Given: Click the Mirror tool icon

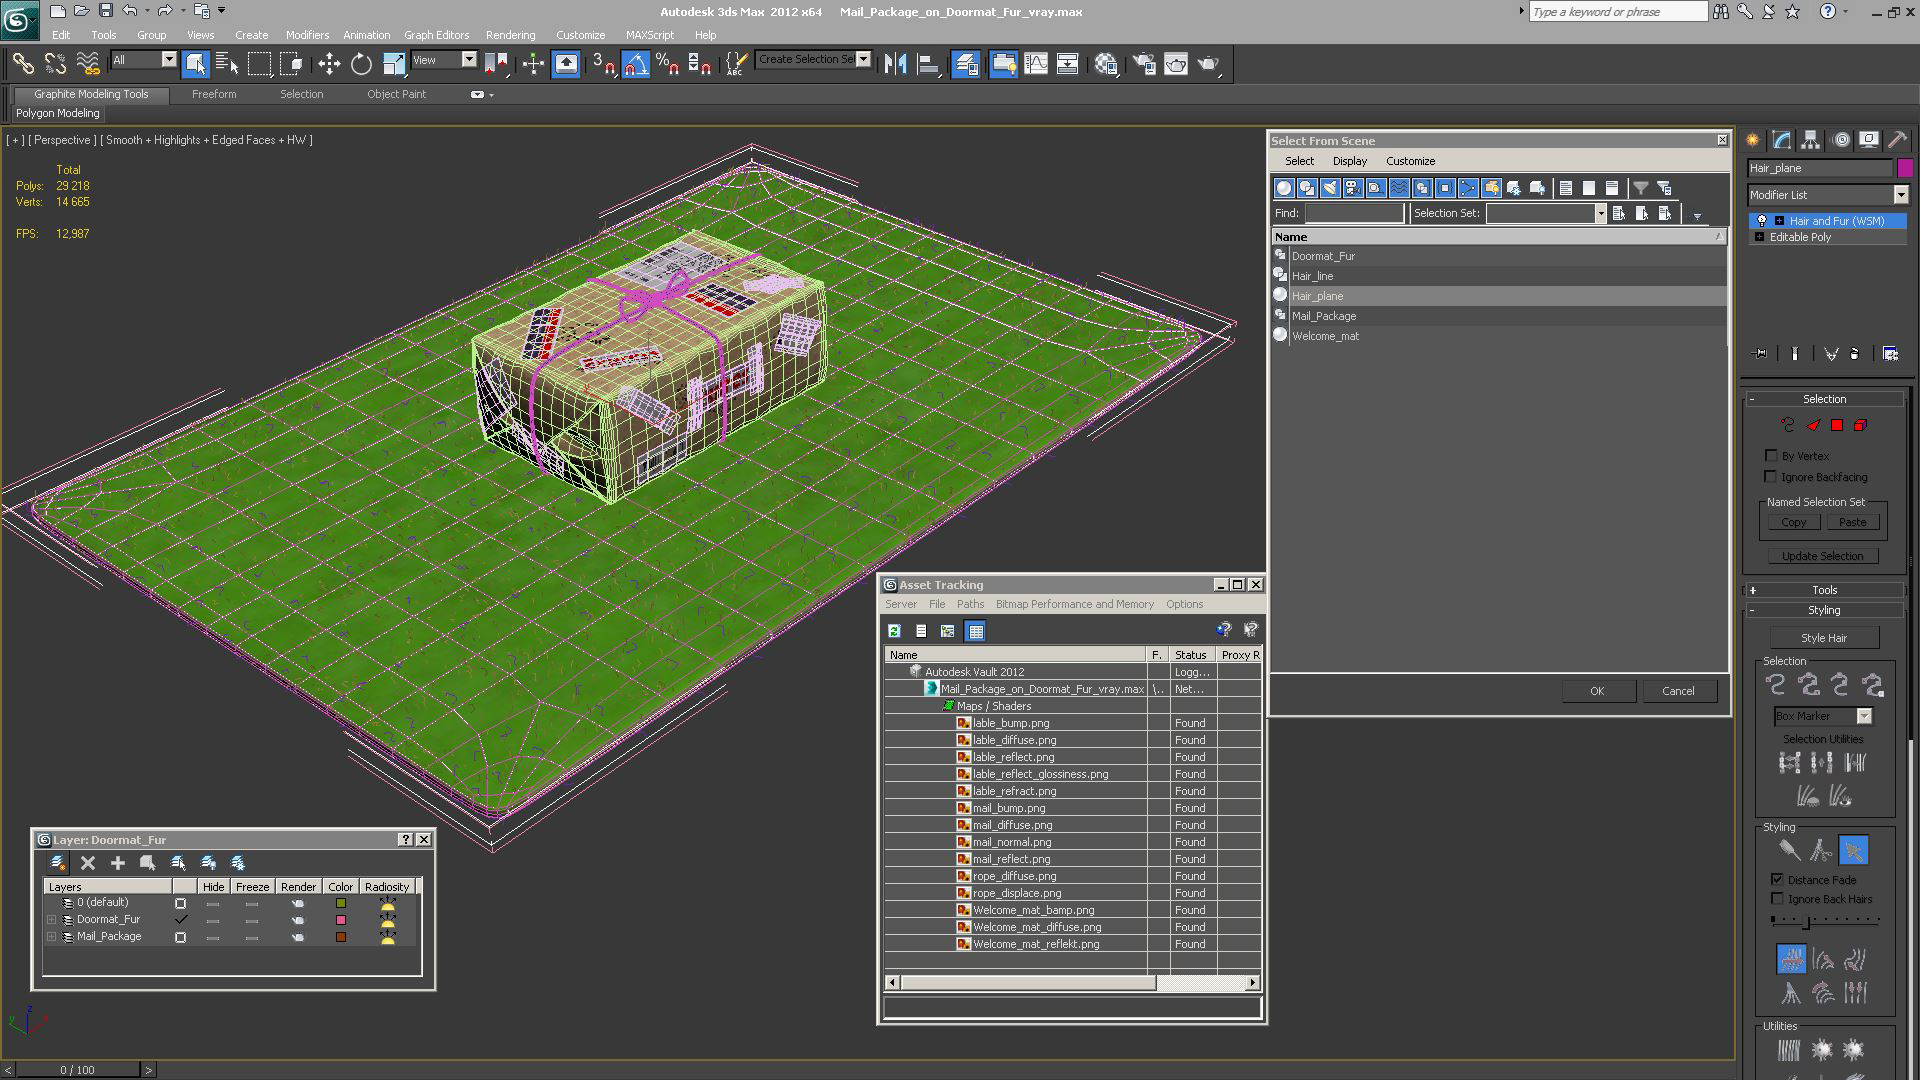Looking at the screenshot, I should tap(895, 64).
